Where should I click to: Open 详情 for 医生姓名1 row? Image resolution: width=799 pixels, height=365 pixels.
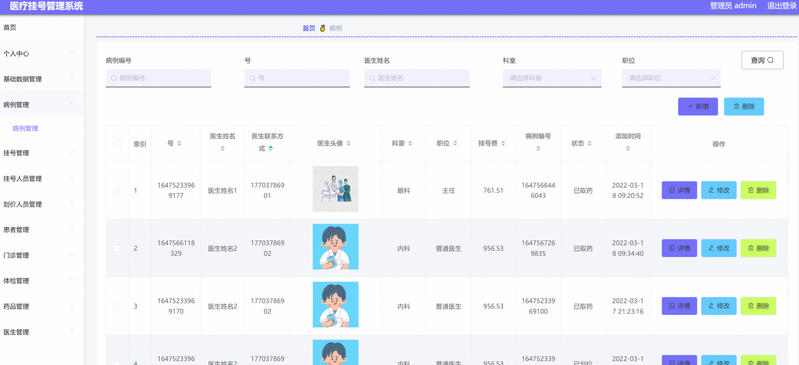(679, 190)
